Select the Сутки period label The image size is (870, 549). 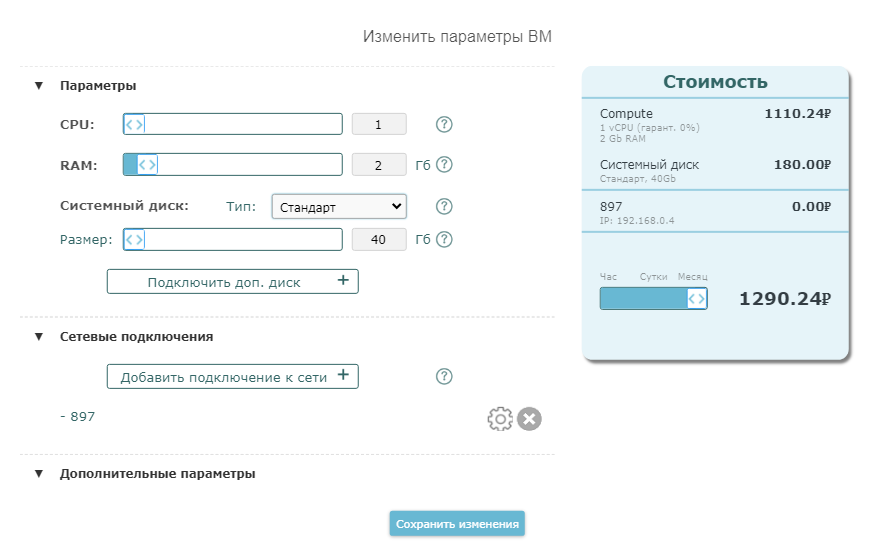[x=653, y=276]
